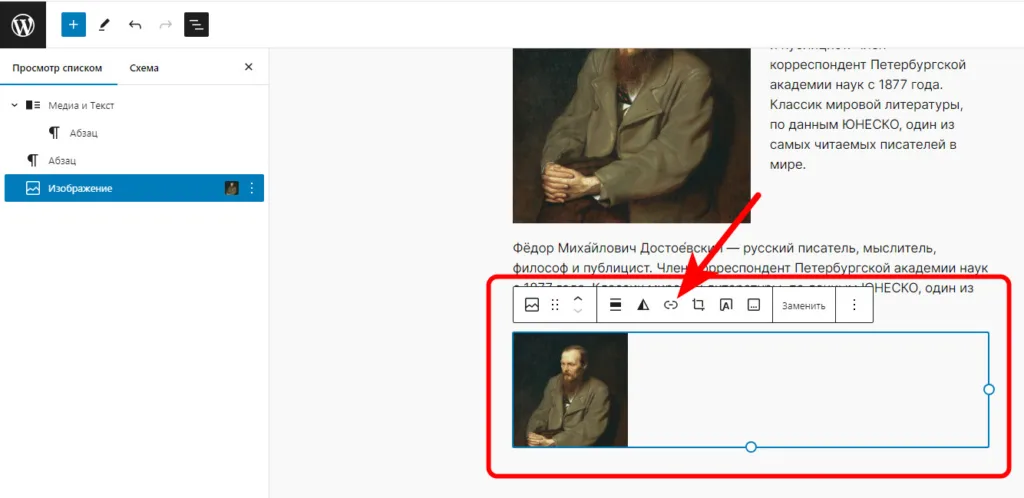This screenshot has height=498, width=1024.
Task: Select the Просмотр списком tab
Action: (57, 68)
